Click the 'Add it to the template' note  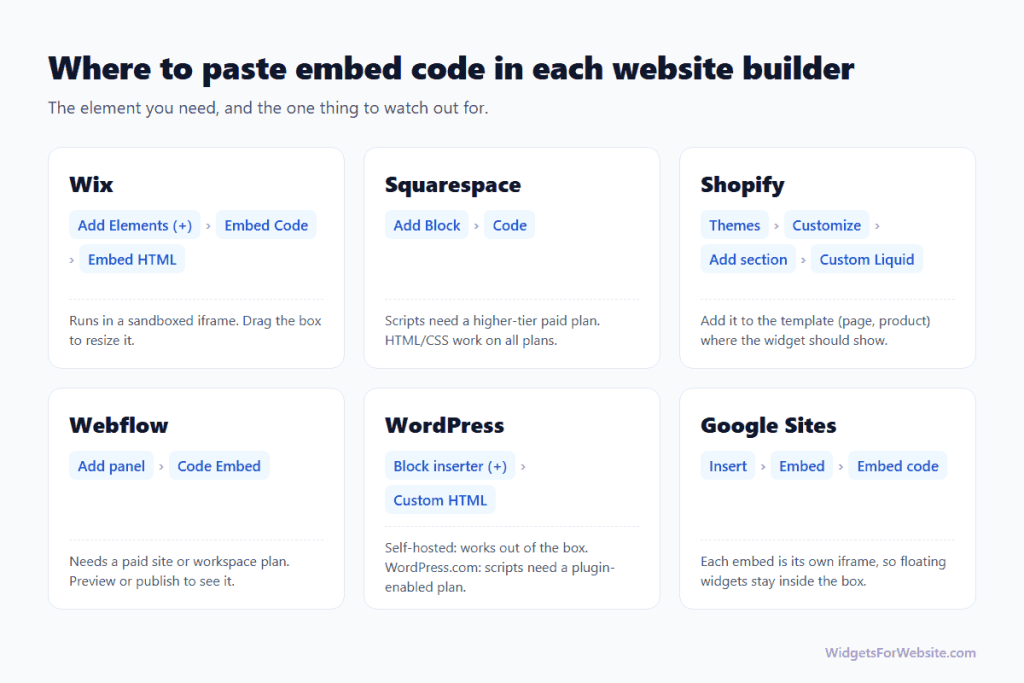816,330
